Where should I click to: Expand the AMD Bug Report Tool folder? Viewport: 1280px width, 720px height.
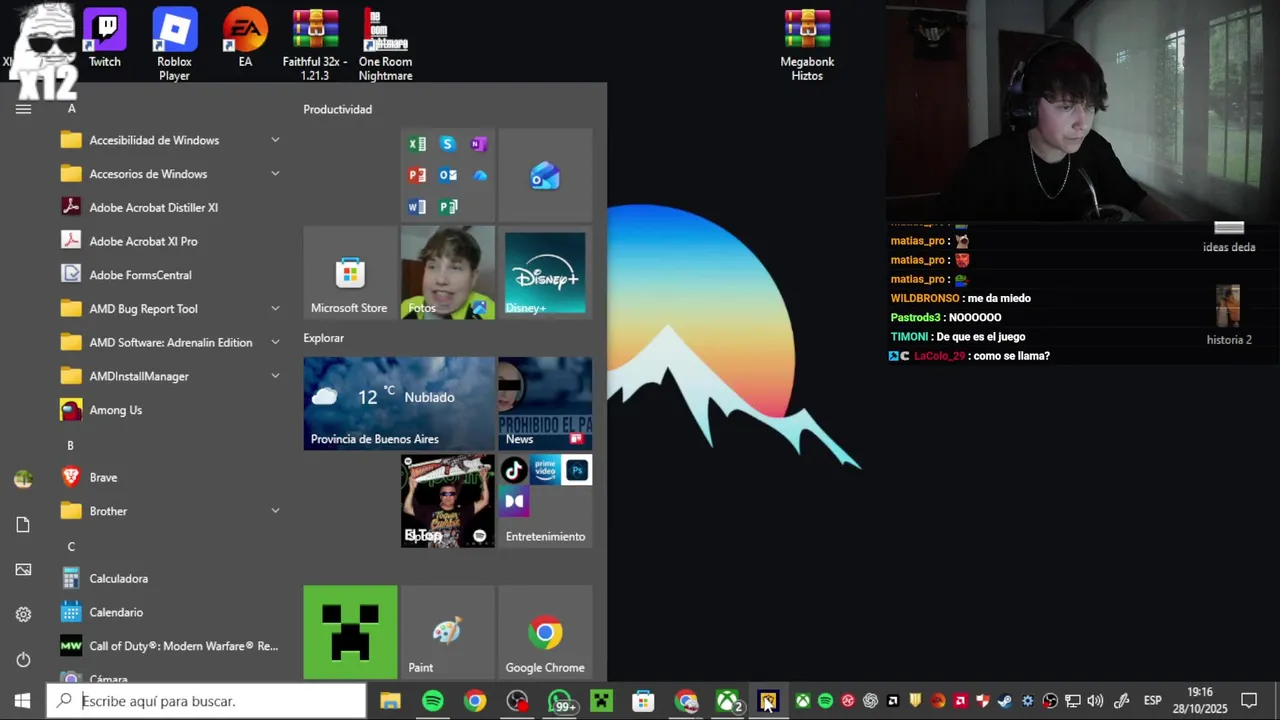point(170,309)
